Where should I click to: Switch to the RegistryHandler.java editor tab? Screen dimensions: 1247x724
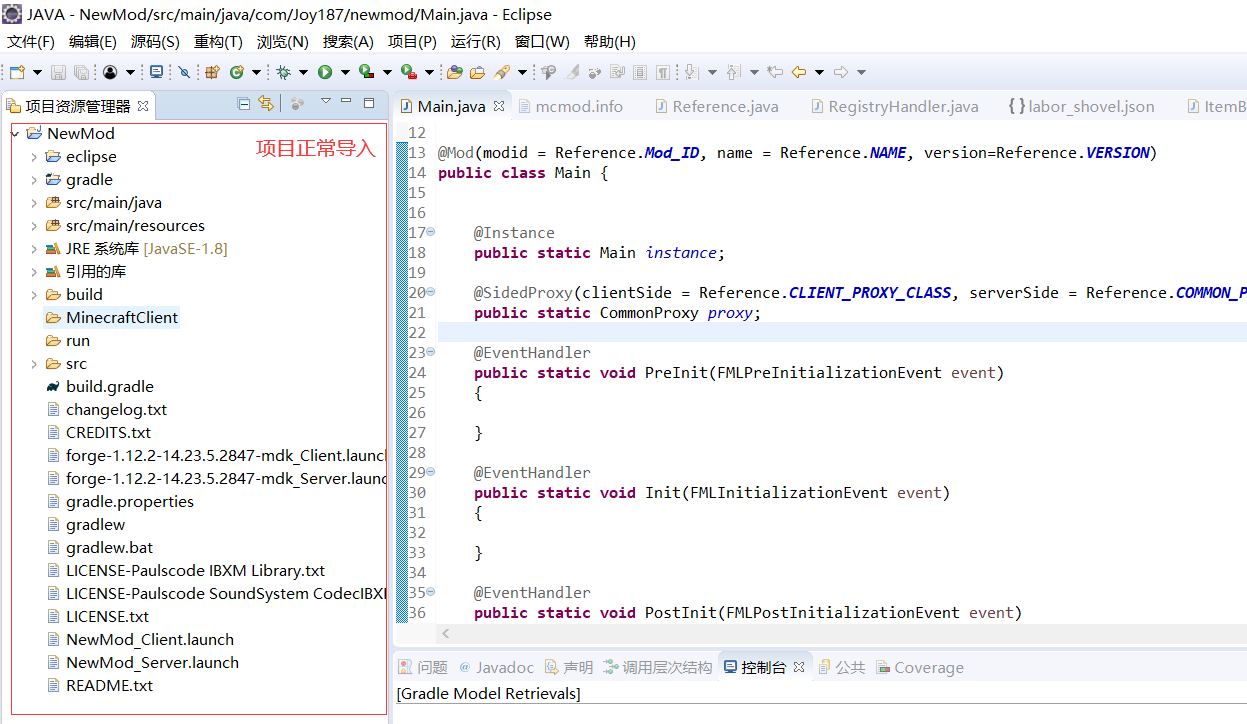894,106
